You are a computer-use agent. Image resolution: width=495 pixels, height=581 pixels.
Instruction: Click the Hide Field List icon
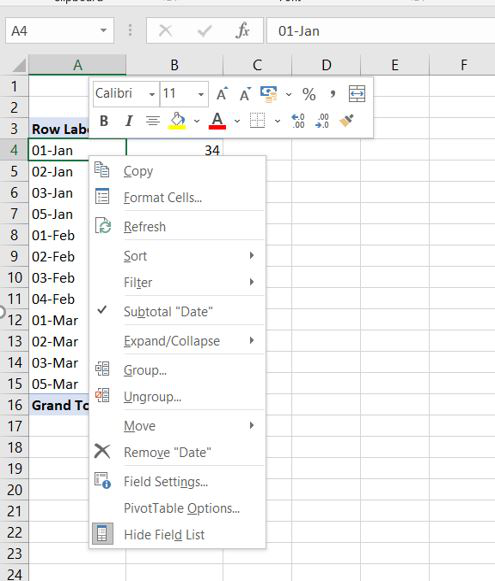coord(102,534)
